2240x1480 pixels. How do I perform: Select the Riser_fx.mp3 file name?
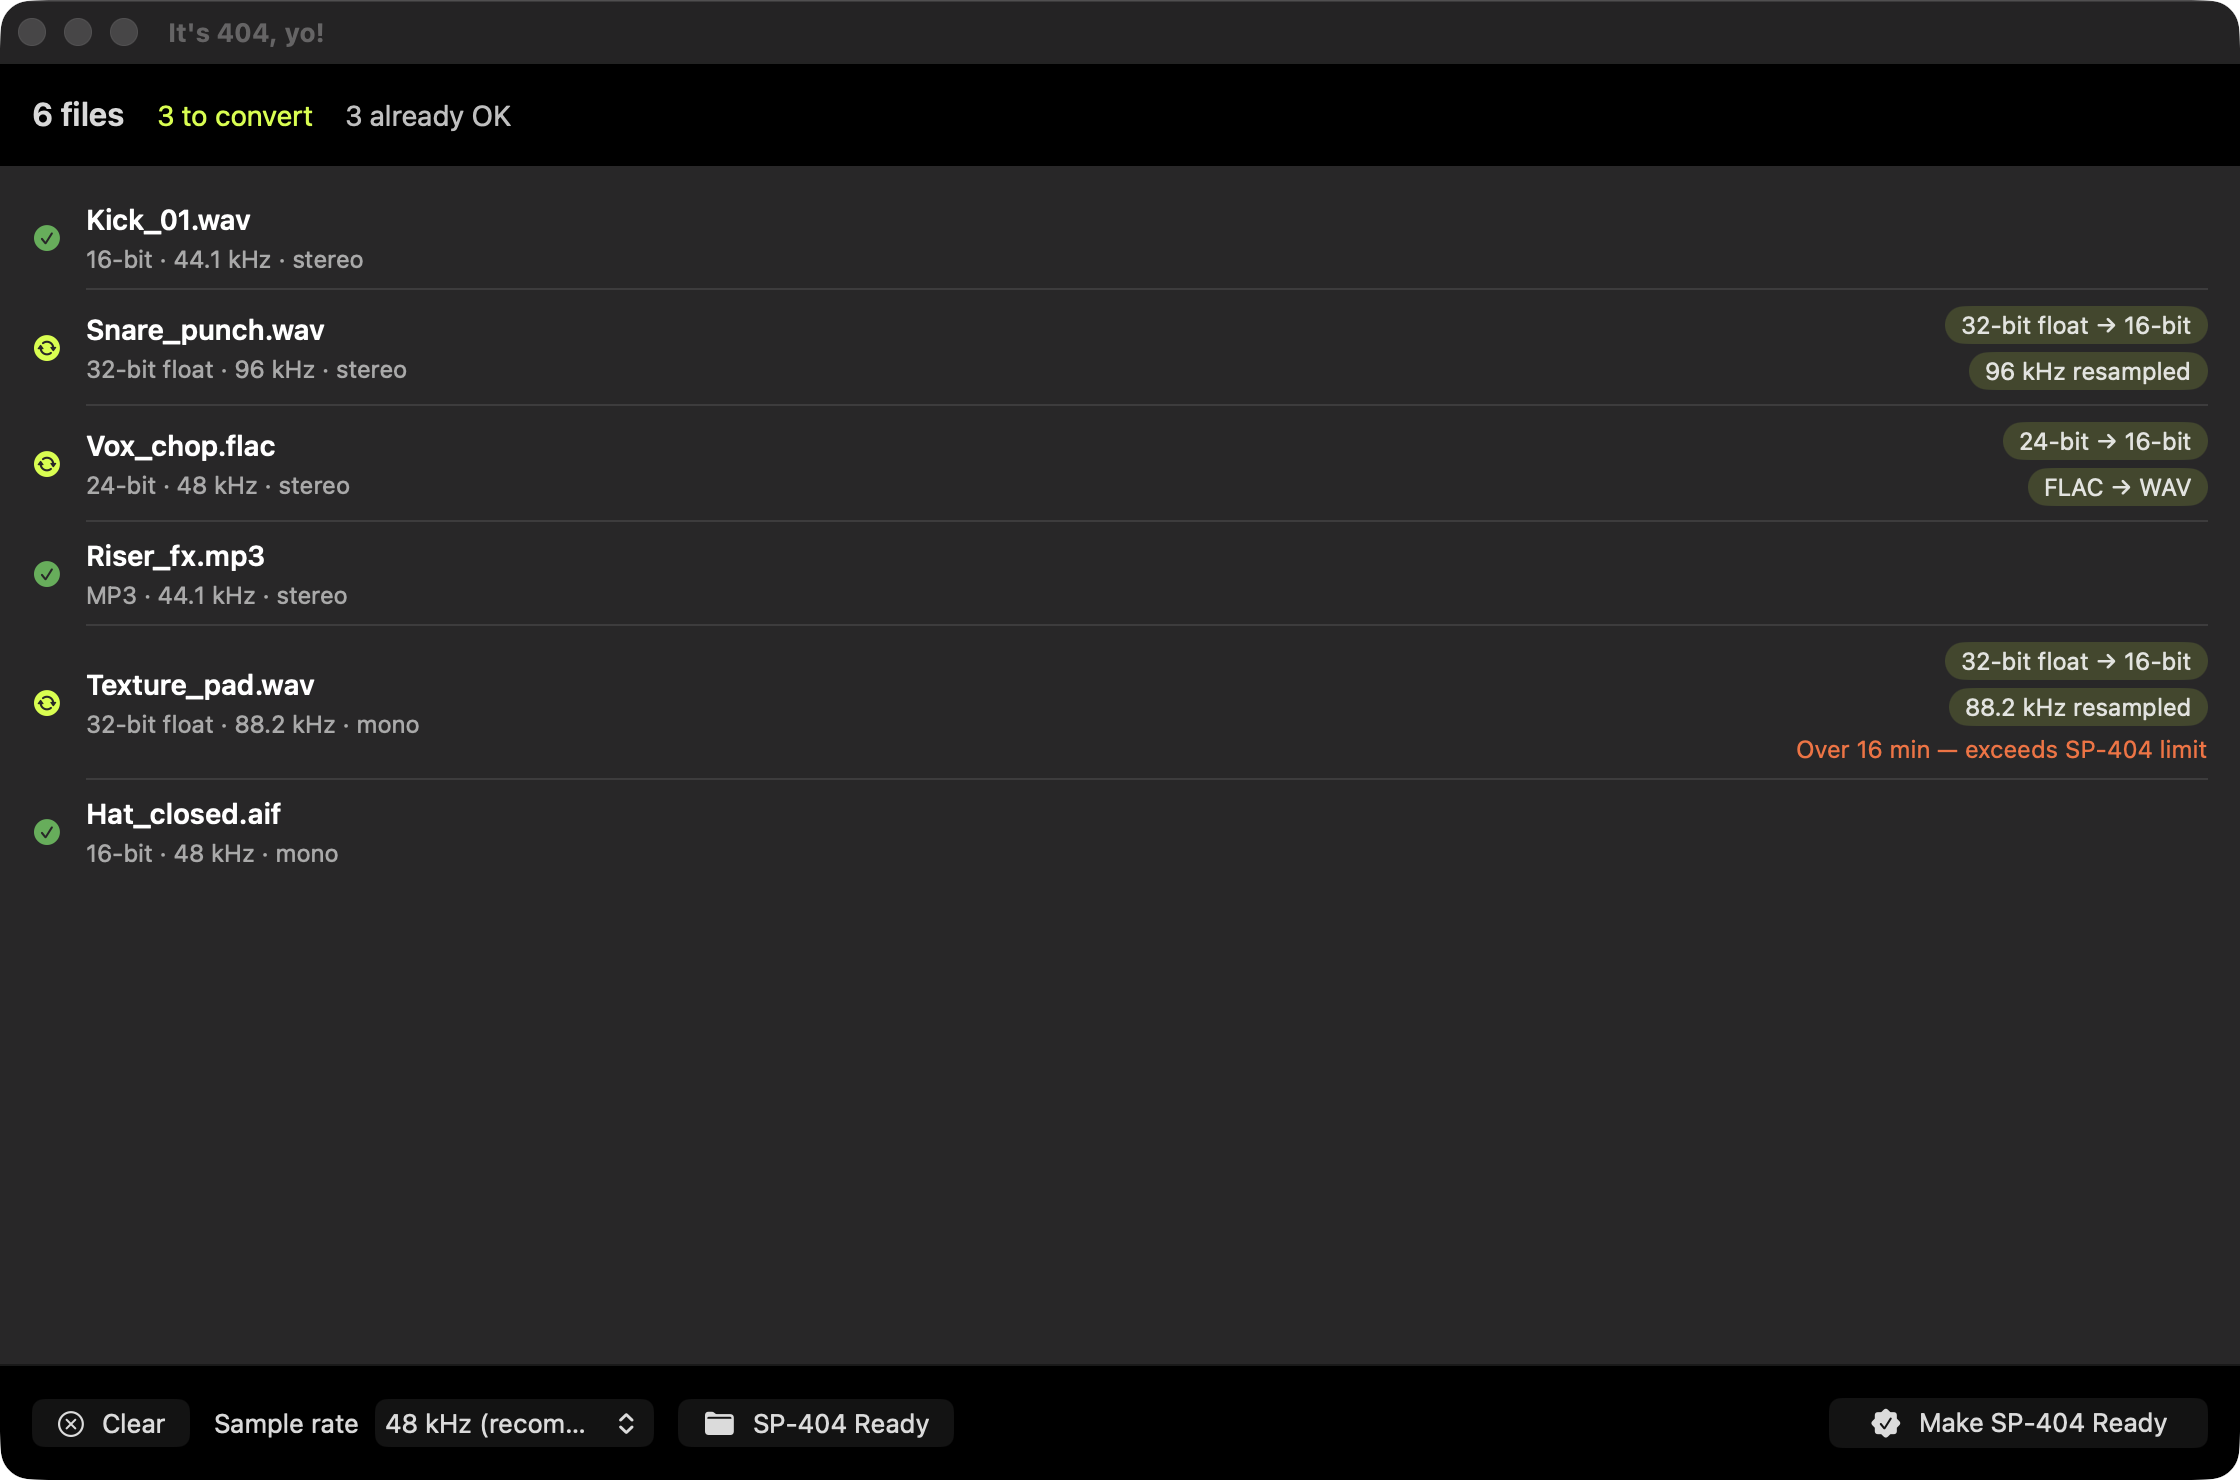coord(175,556)
